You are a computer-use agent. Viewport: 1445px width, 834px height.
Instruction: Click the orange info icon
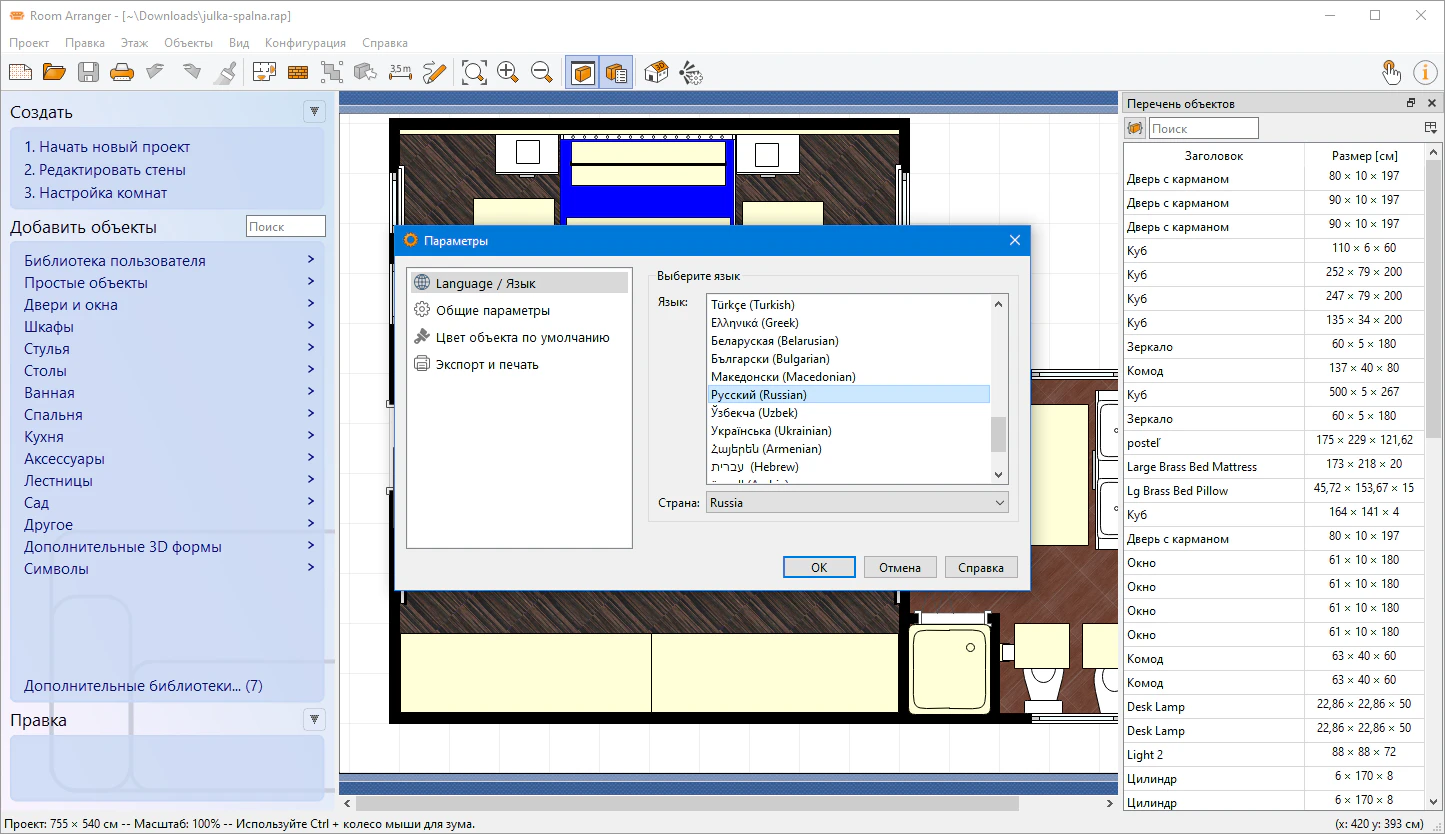click(1424, 72)
